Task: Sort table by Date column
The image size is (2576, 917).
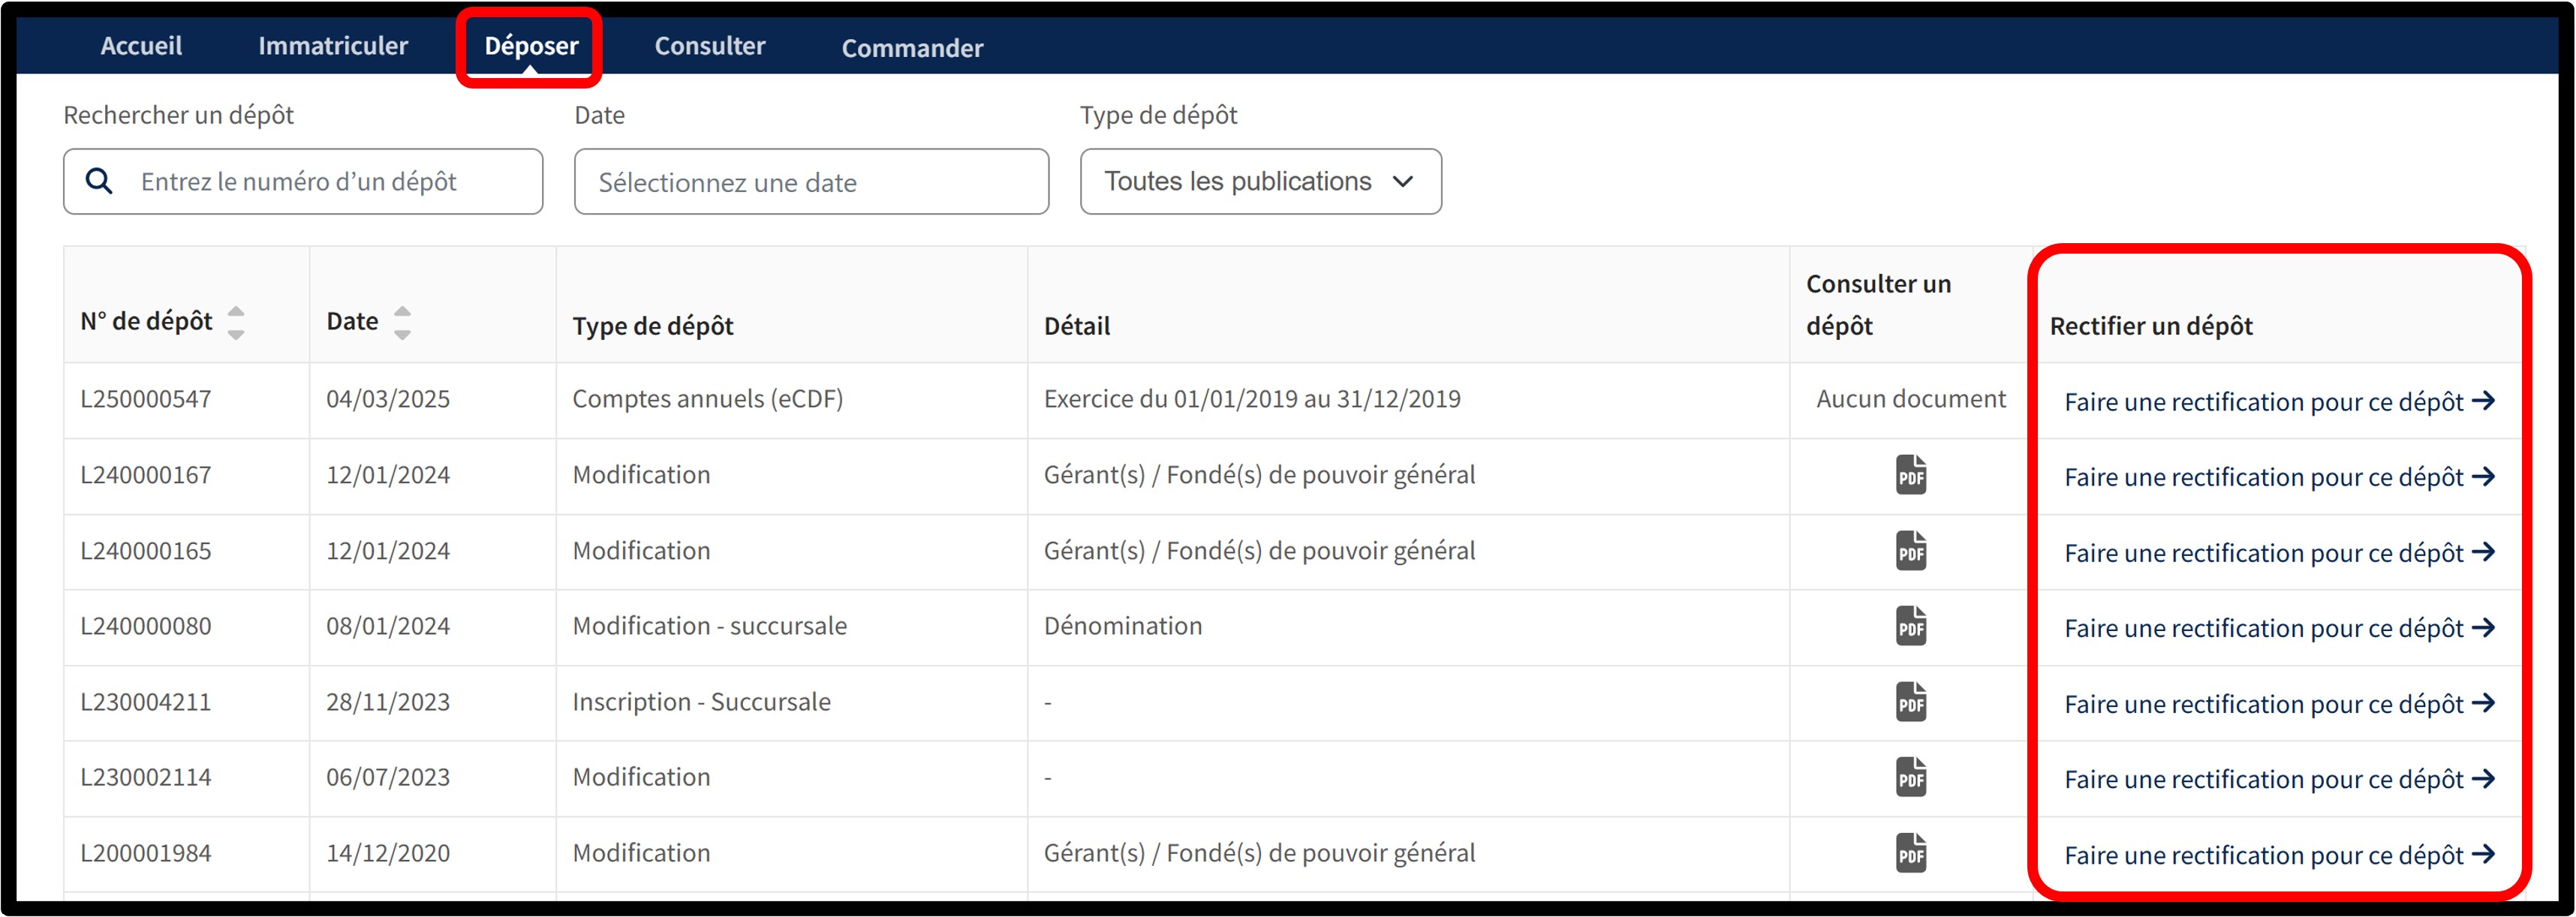Action: 402,322
